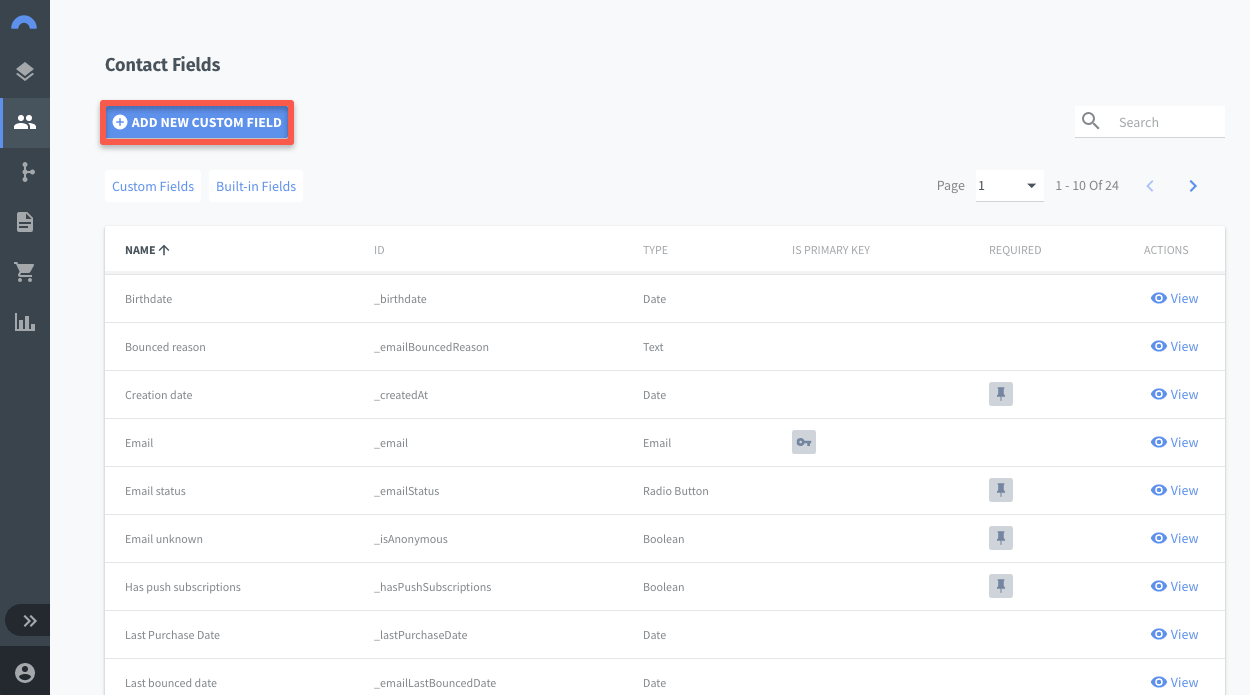Click the _emailStatus ID cell
This screenshot has height=695, width=1250.
pyautogui.click(x=406, y=491)
